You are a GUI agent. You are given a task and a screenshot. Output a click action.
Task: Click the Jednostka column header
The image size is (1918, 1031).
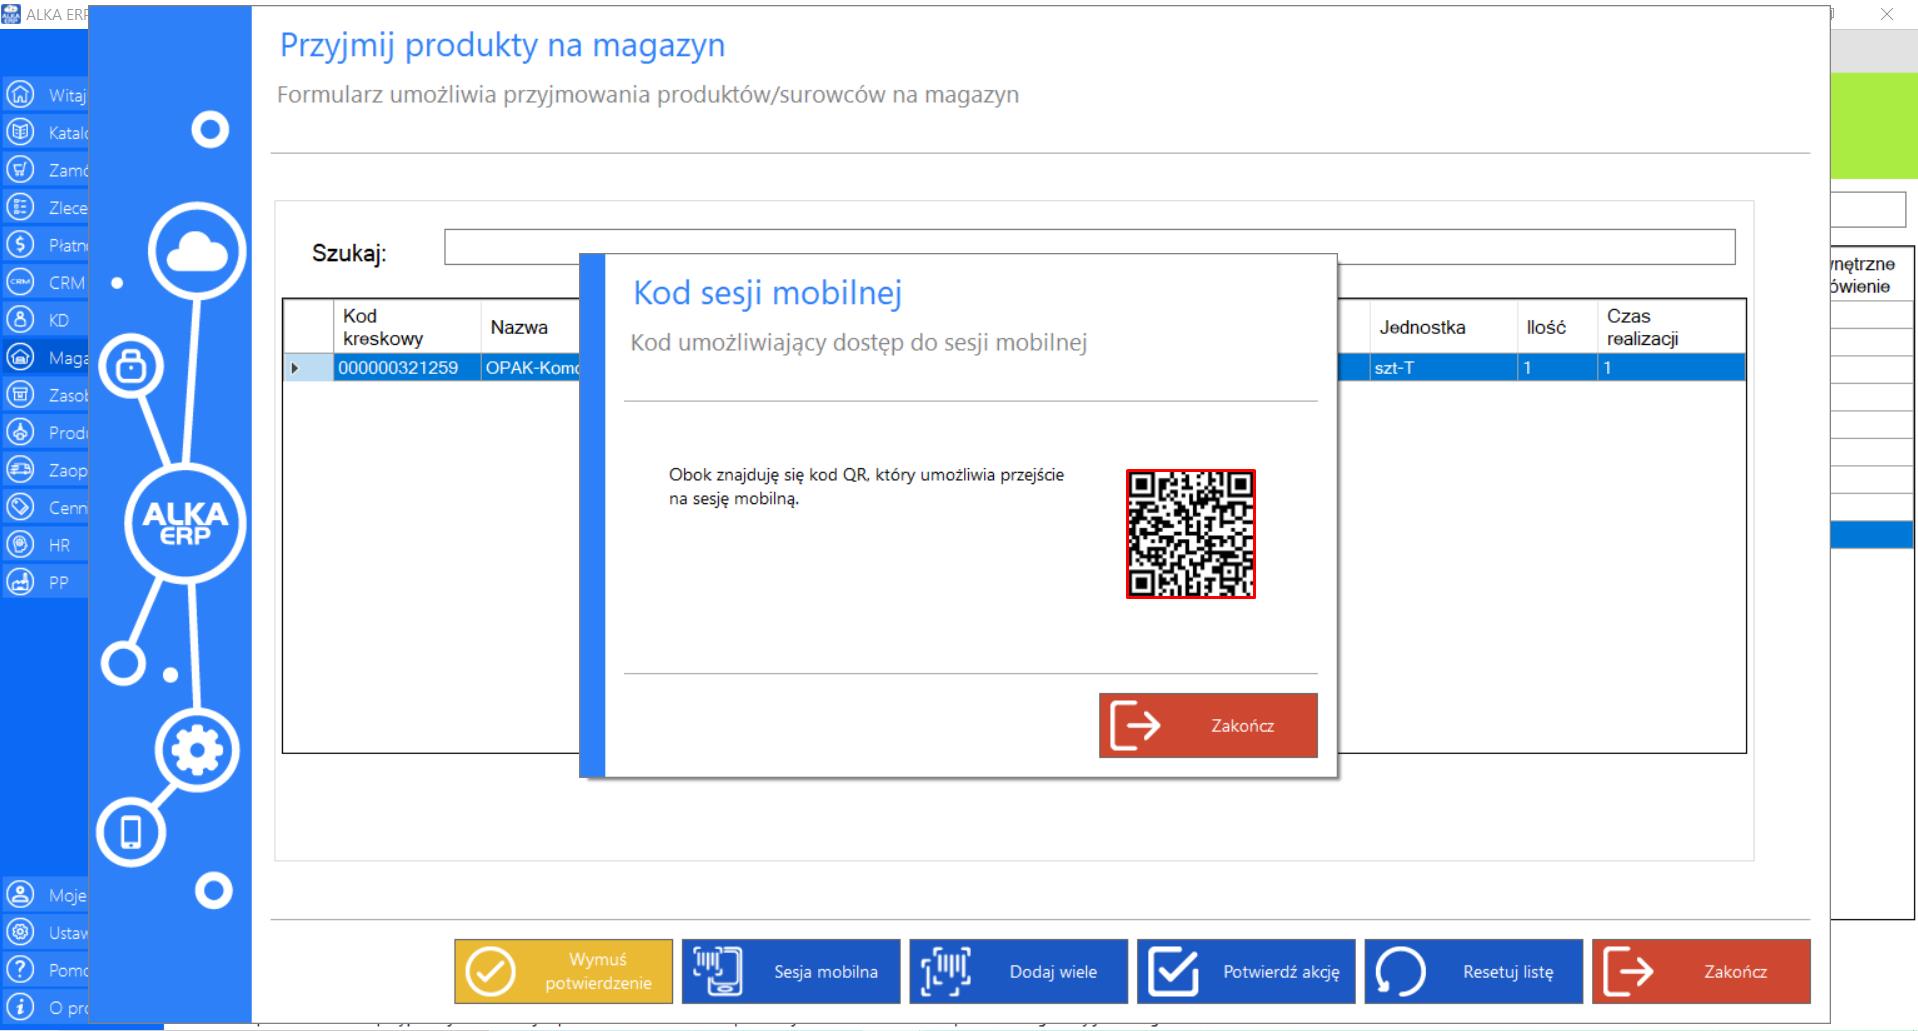coord(1443,327)
